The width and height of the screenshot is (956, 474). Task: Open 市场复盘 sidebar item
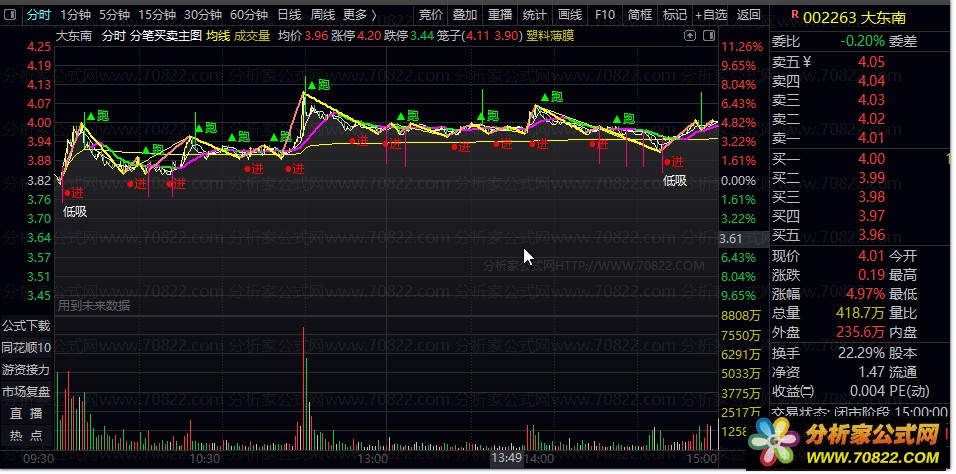click(26, 392)
